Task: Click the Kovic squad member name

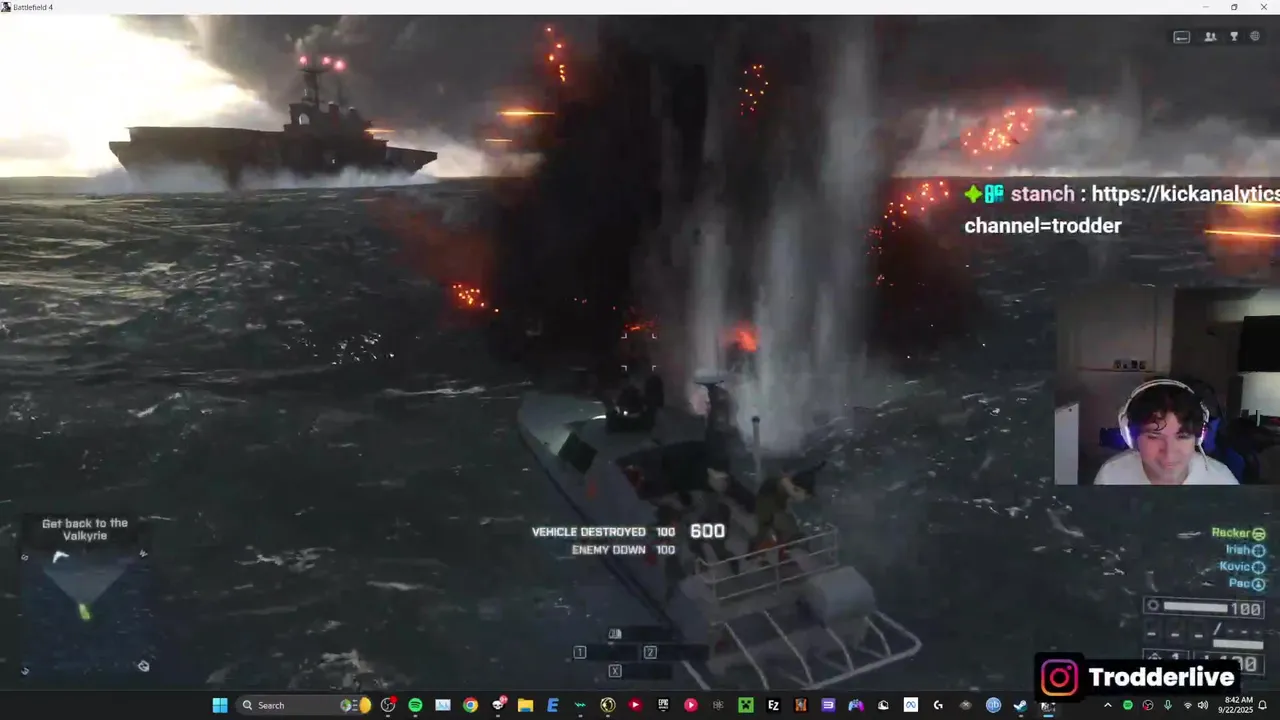Action: point(1235,567)
